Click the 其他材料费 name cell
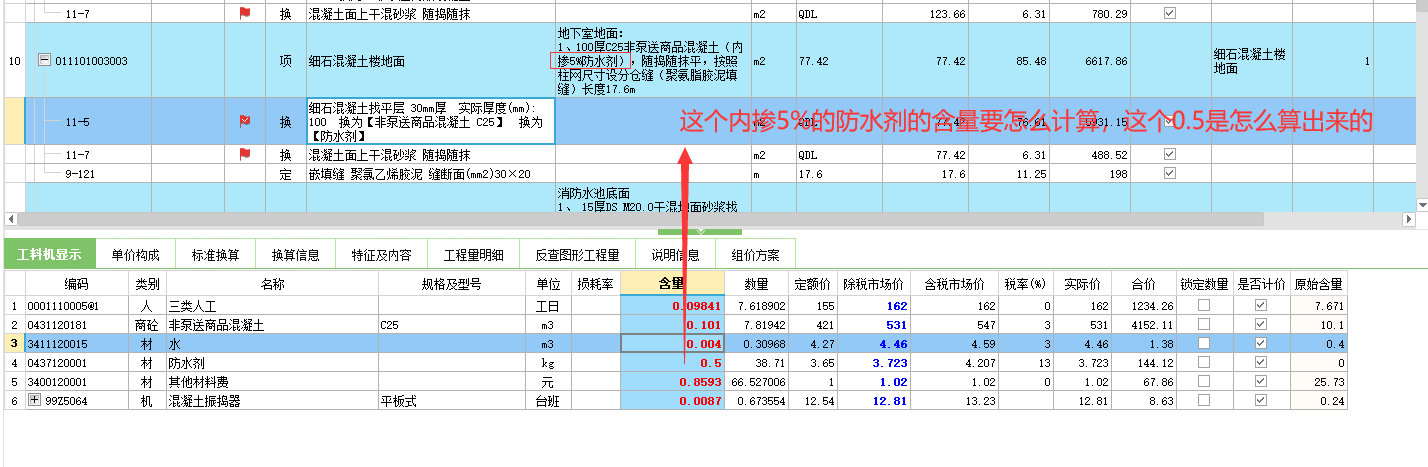Image resolution: width=1428 pixels, height=467 pixels. [272, 381]
